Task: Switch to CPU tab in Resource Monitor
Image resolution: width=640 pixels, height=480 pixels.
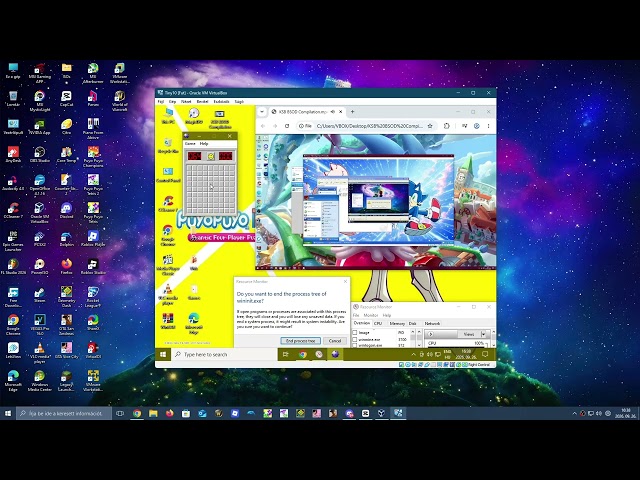Action: pyautogui.click(x=378, y=323)
